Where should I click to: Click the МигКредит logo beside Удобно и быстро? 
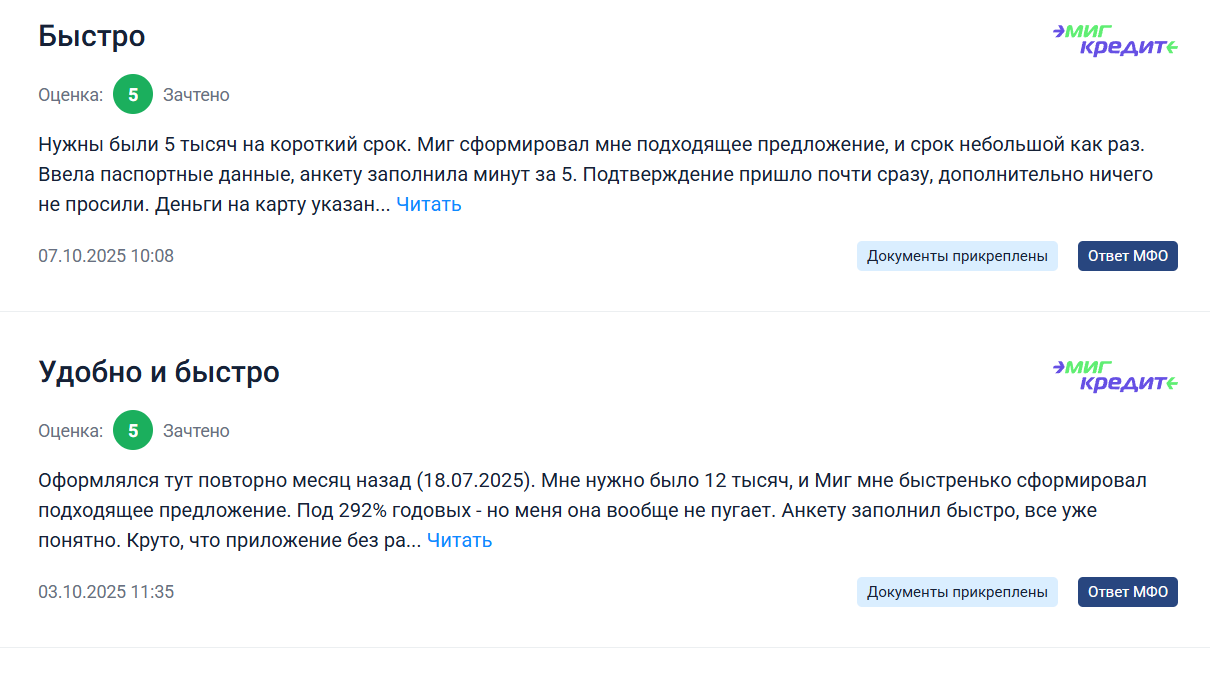coord(1115,375)
